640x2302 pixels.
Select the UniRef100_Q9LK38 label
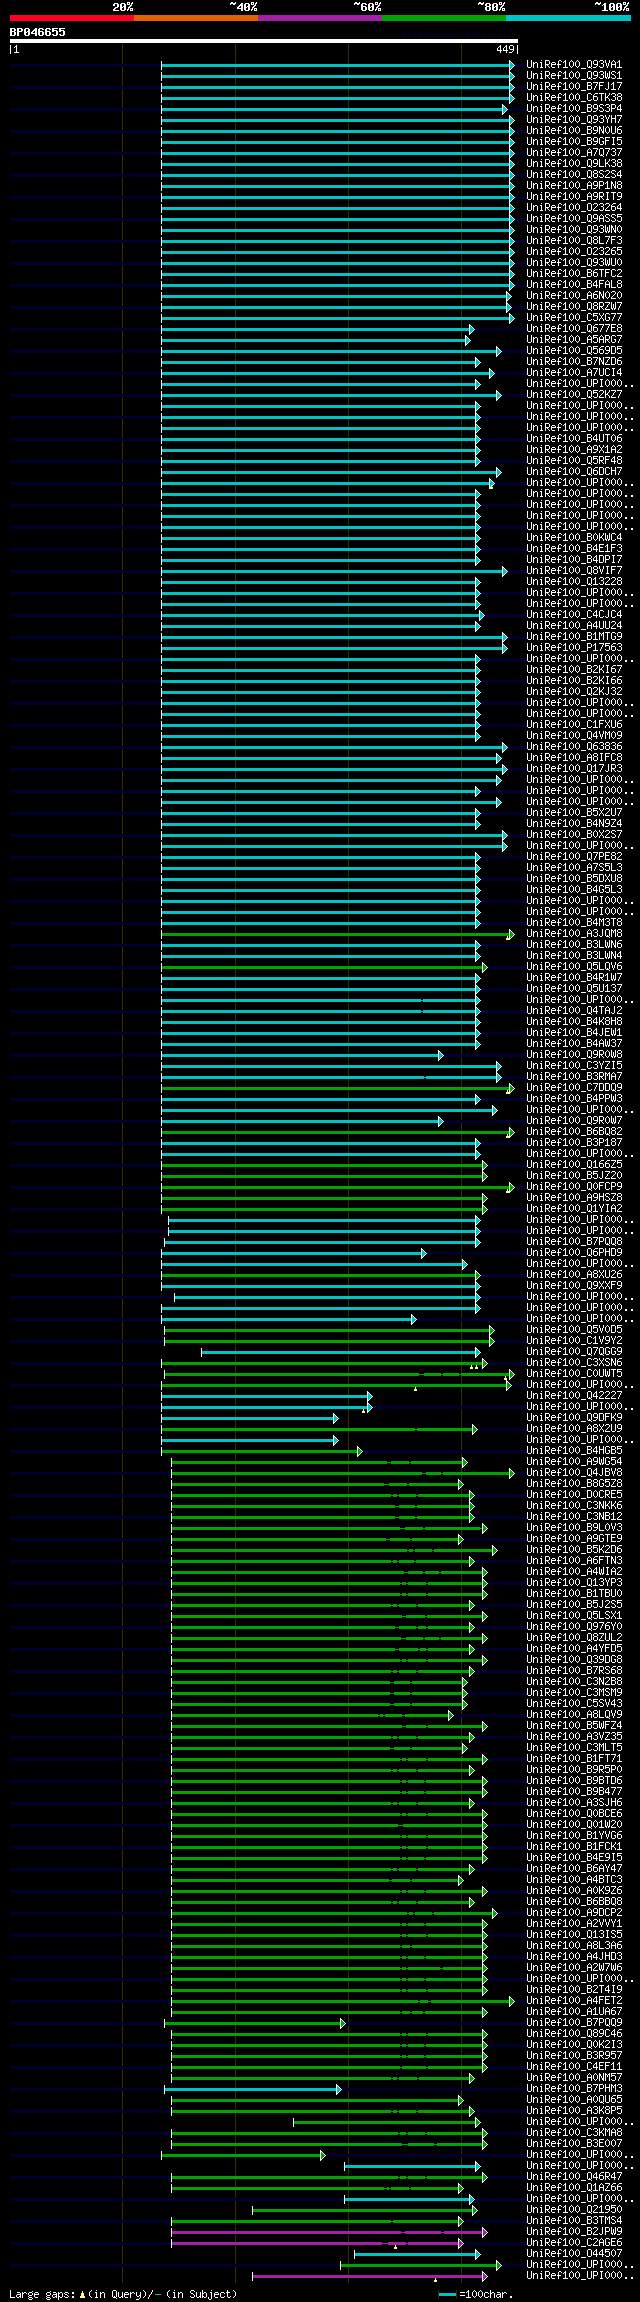point(574,164)
